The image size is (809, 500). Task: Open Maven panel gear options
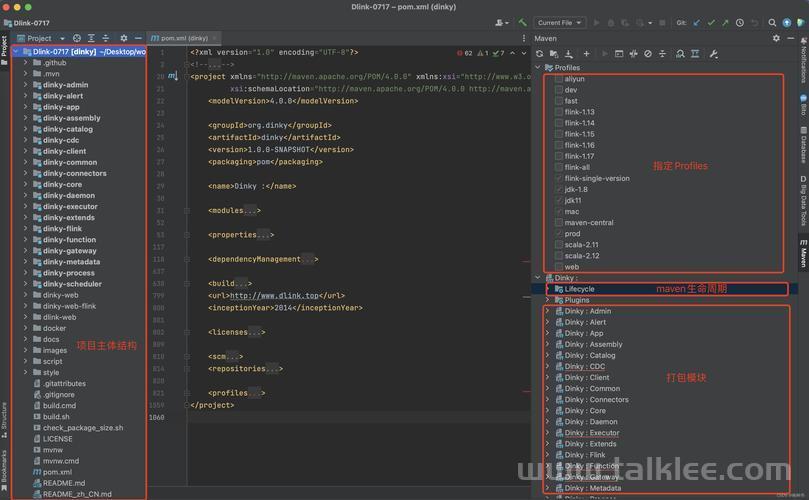pos(776,38)
